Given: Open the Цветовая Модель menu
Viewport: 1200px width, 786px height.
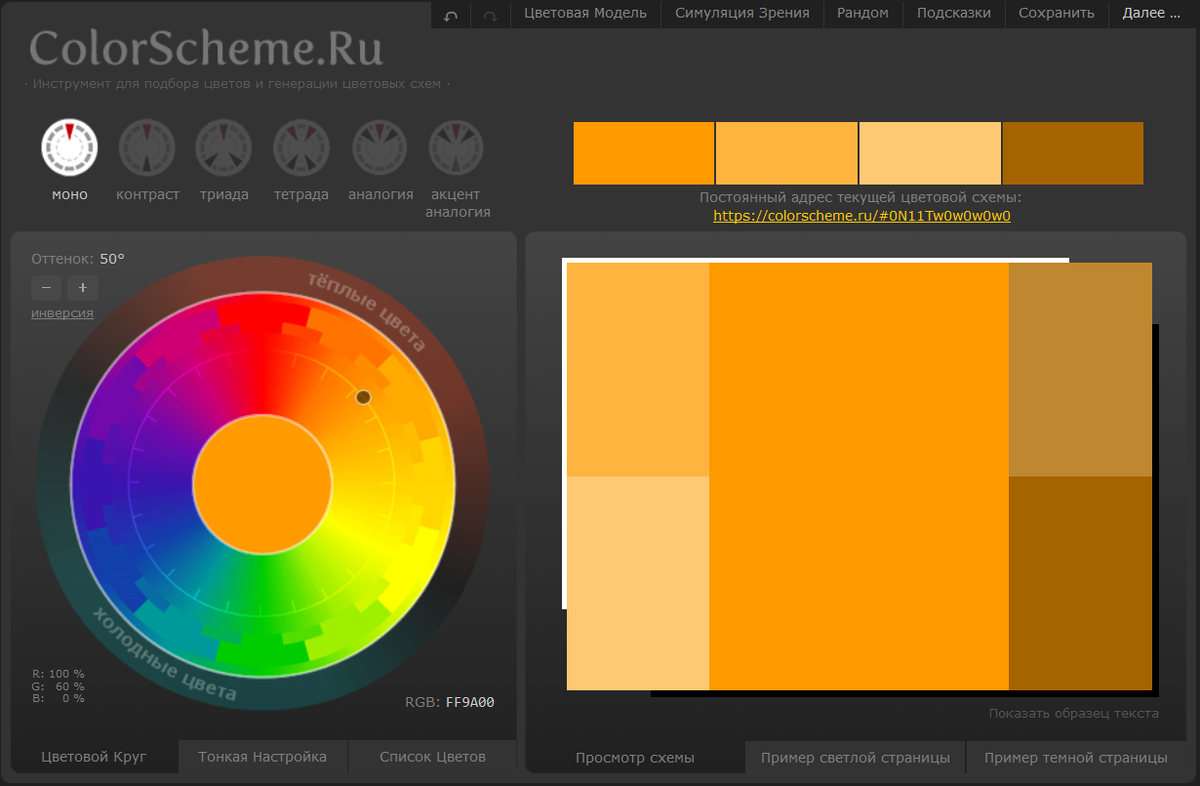Looking at the screenshot, I should coord(585,14).
